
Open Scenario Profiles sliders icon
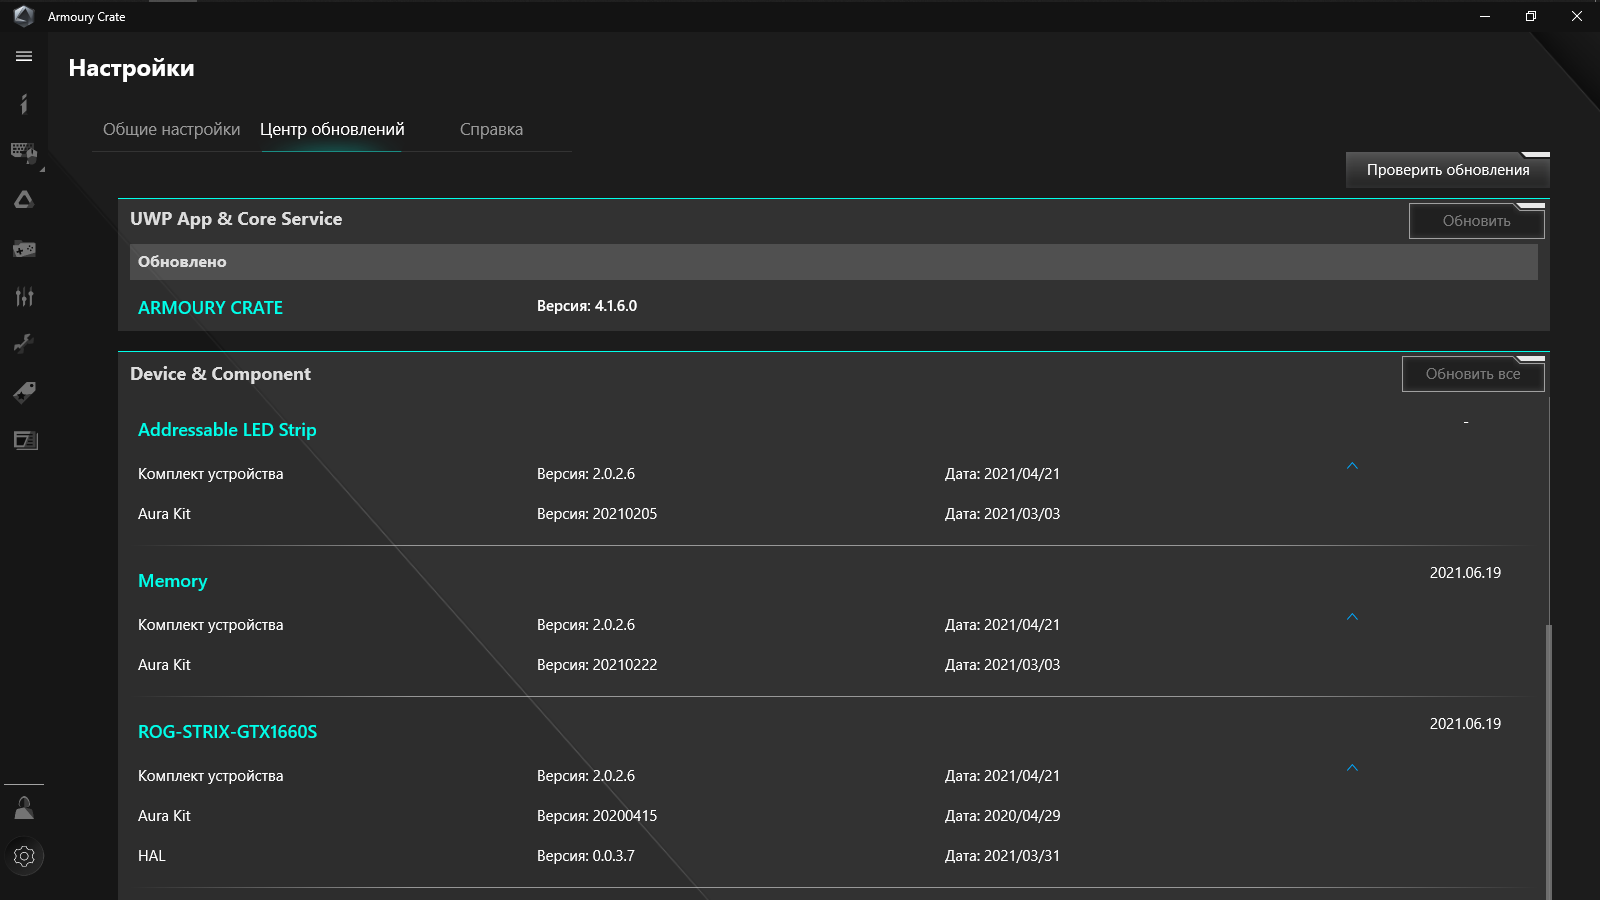[x=24, y=296]
